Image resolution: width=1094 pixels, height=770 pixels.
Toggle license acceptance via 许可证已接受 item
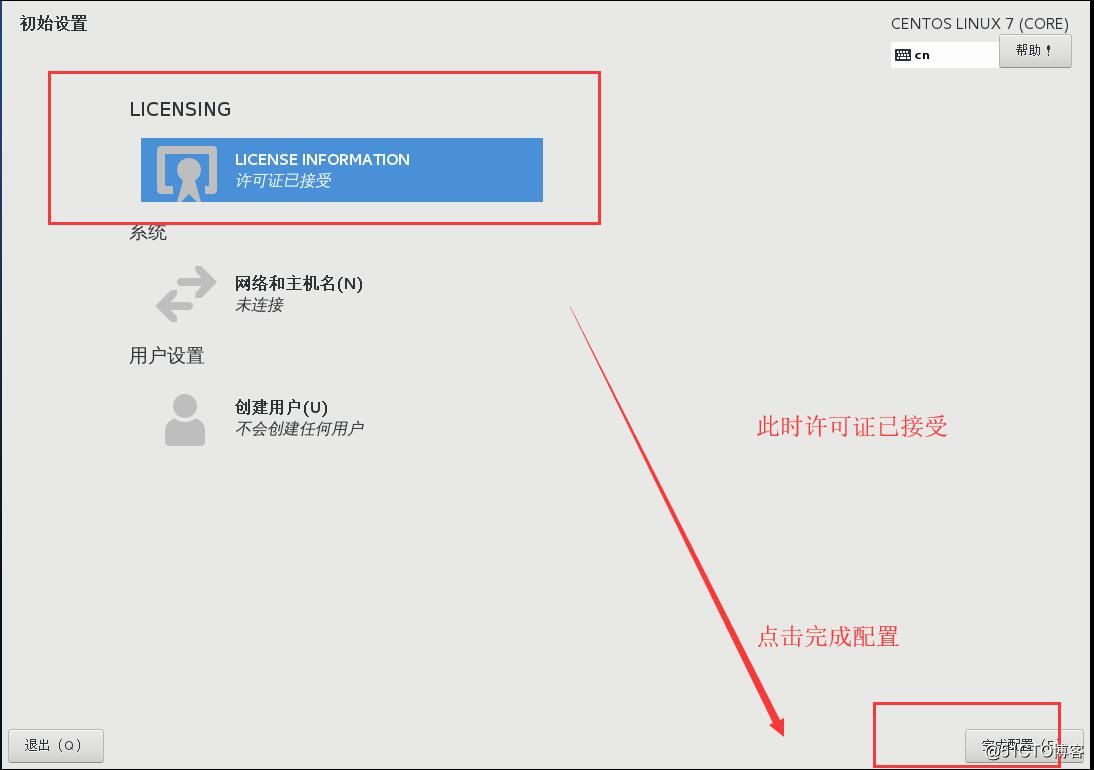point(288,181)
